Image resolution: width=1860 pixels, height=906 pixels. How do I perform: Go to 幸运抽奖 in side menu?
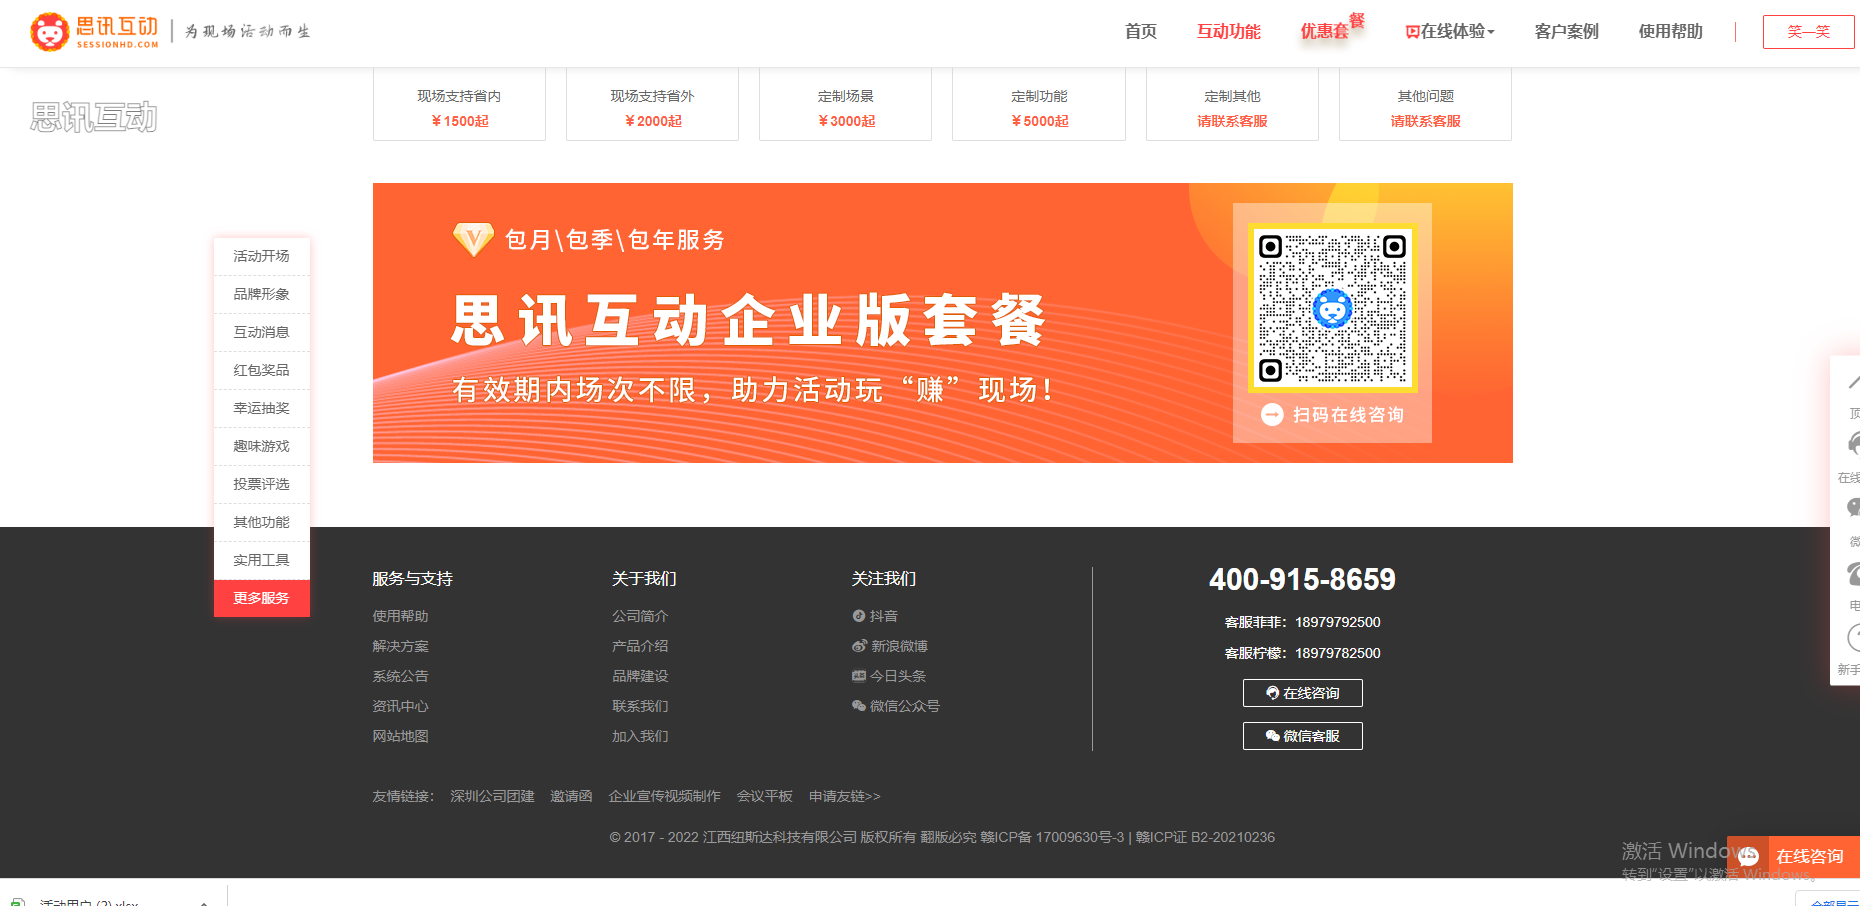click(x=262, y=408)
